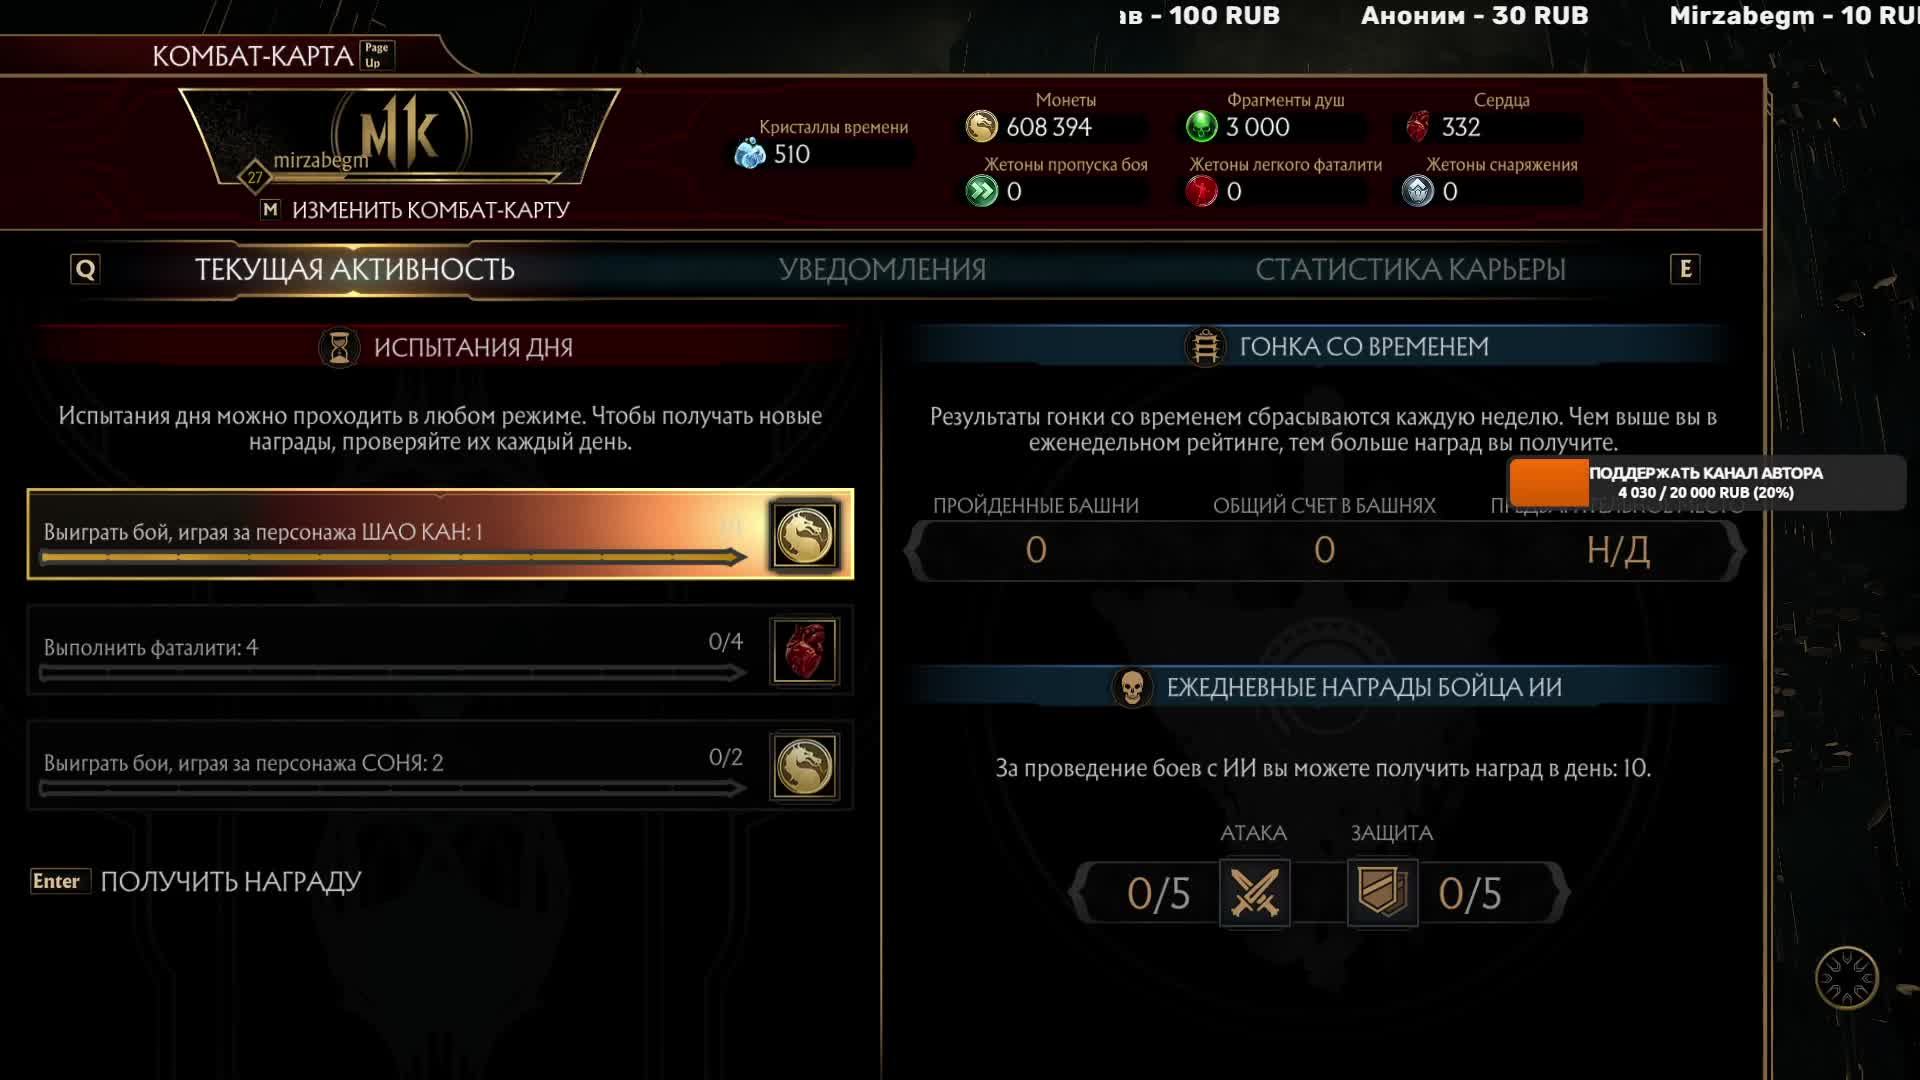Click the Shao Kahn challenge coin reward icon
The image size is (1920, 1080).
tap(804, 536)
